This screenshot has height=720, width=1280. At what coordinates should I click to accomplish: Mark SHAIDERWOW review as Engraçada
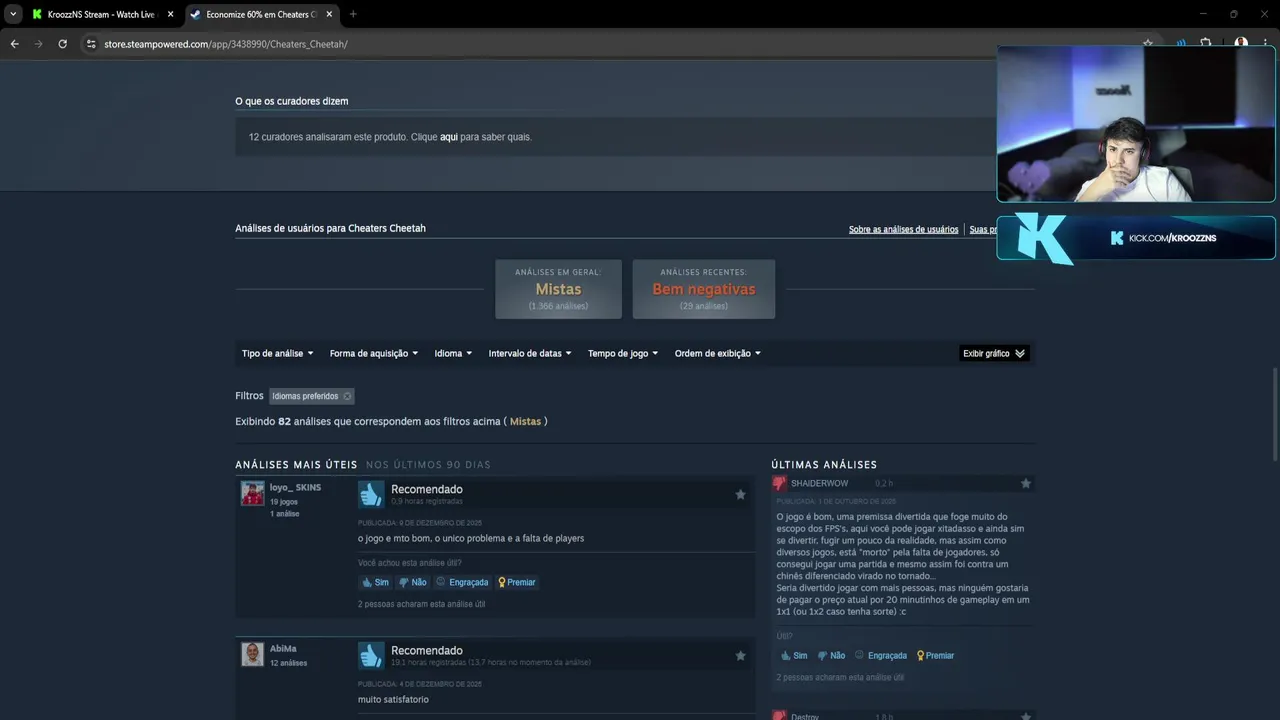[x=881, y=656]
